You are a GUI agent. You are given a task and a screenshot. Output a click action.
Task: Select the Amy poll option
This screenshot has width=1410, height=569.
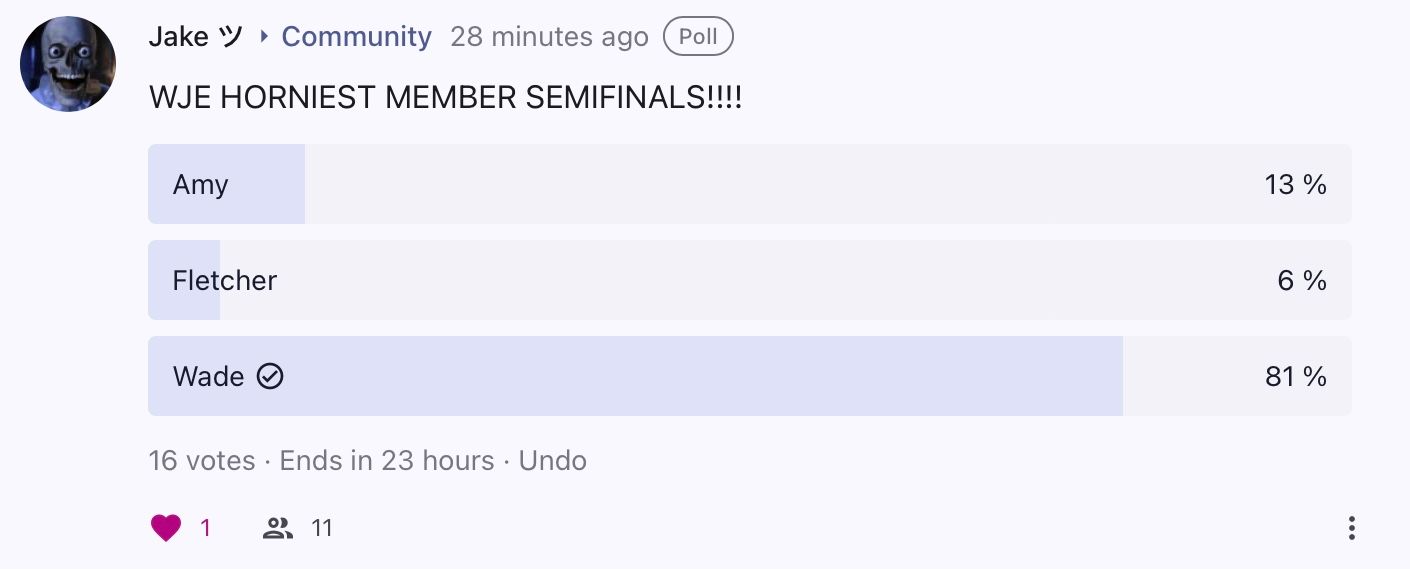749,184
